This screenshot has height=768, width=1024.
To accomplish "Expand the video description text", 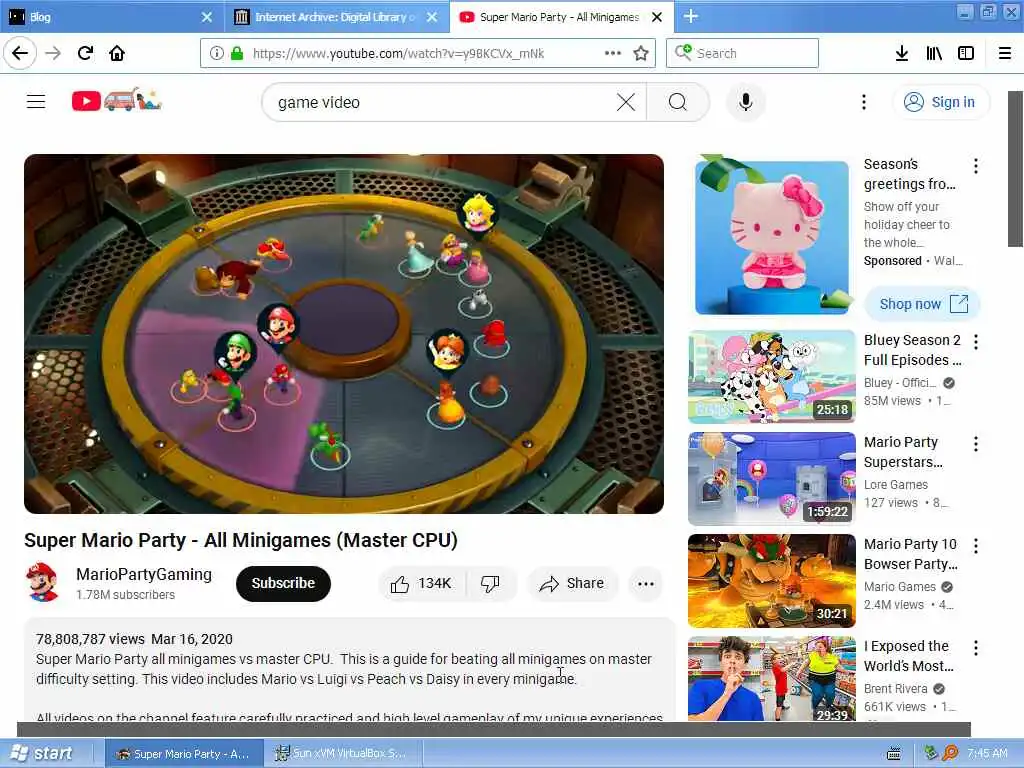I will tap(349, 669).
